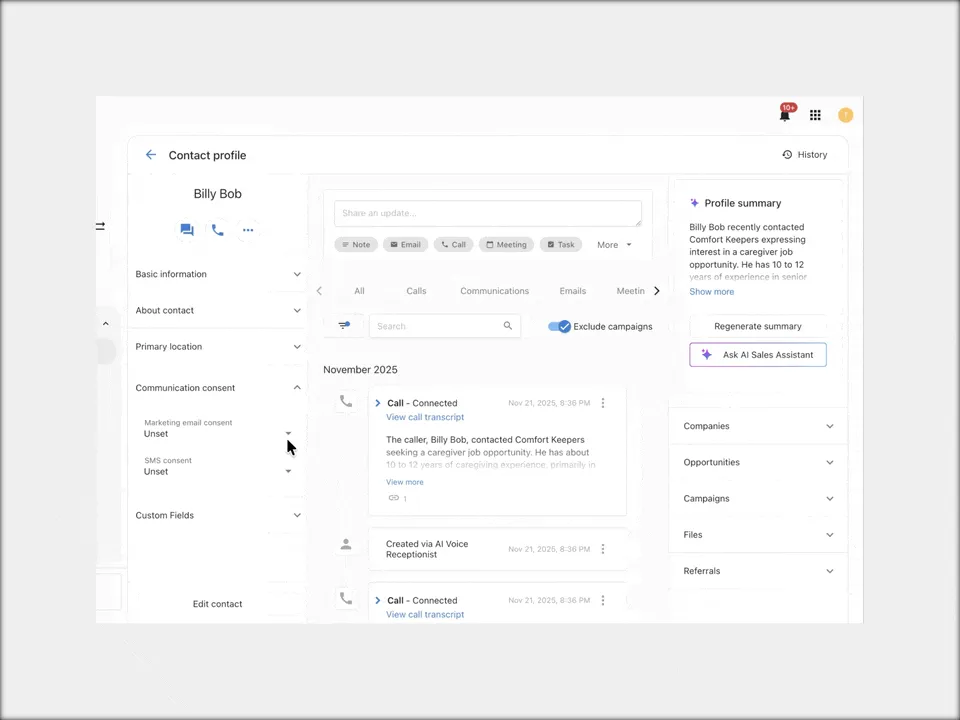Toggle the Exclude campaigns switch
Viewport: 960px width, 720px height.
559,326
